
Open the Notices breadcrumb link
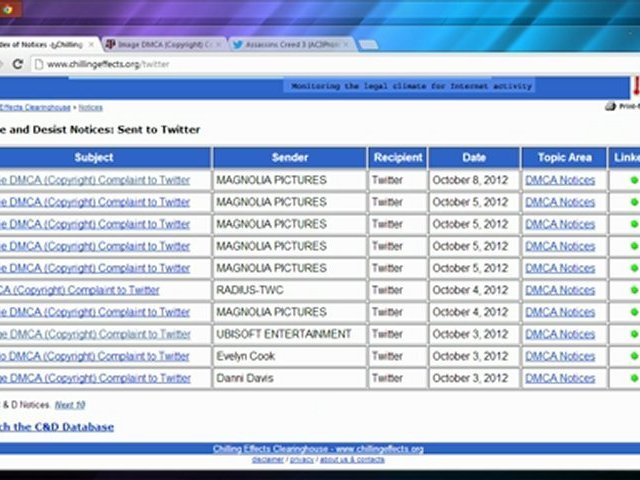(90, 106)
